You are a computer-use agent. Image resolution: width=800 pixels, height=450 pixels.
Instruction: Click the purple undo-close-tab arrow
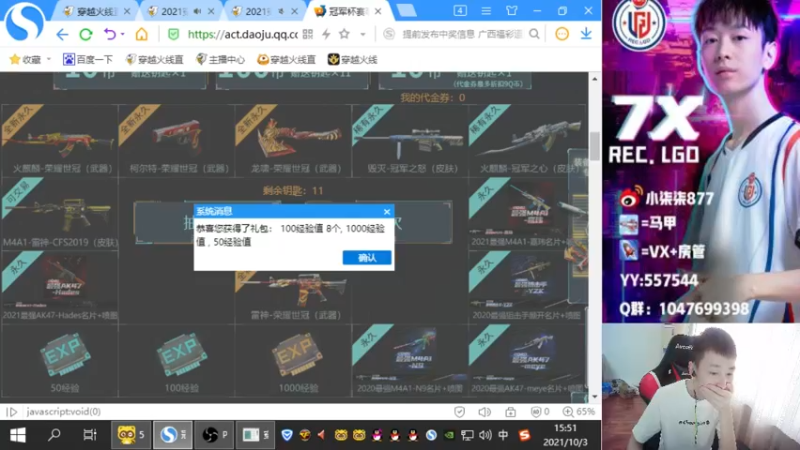tap(110, 34)
